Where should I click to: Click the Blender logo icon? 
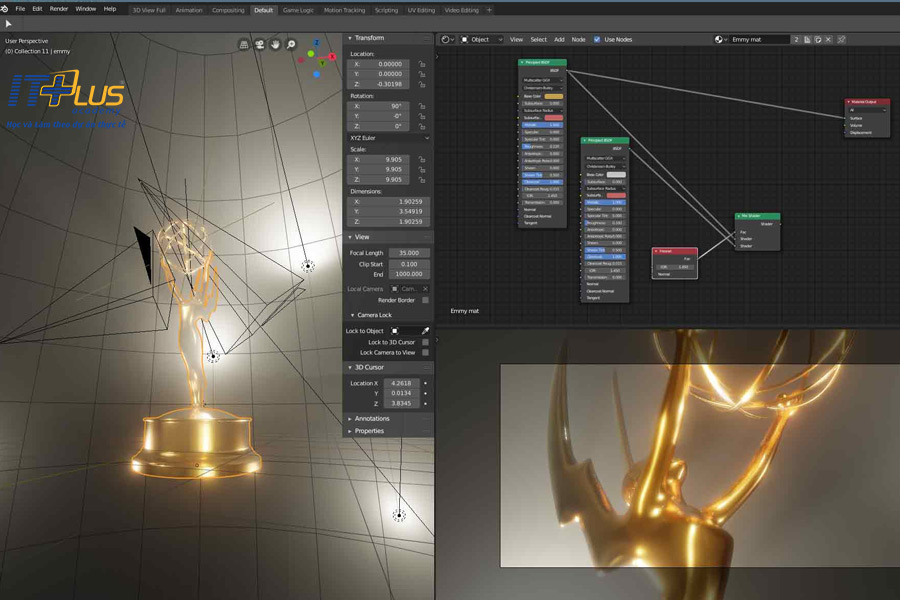(x=6, y=9)
